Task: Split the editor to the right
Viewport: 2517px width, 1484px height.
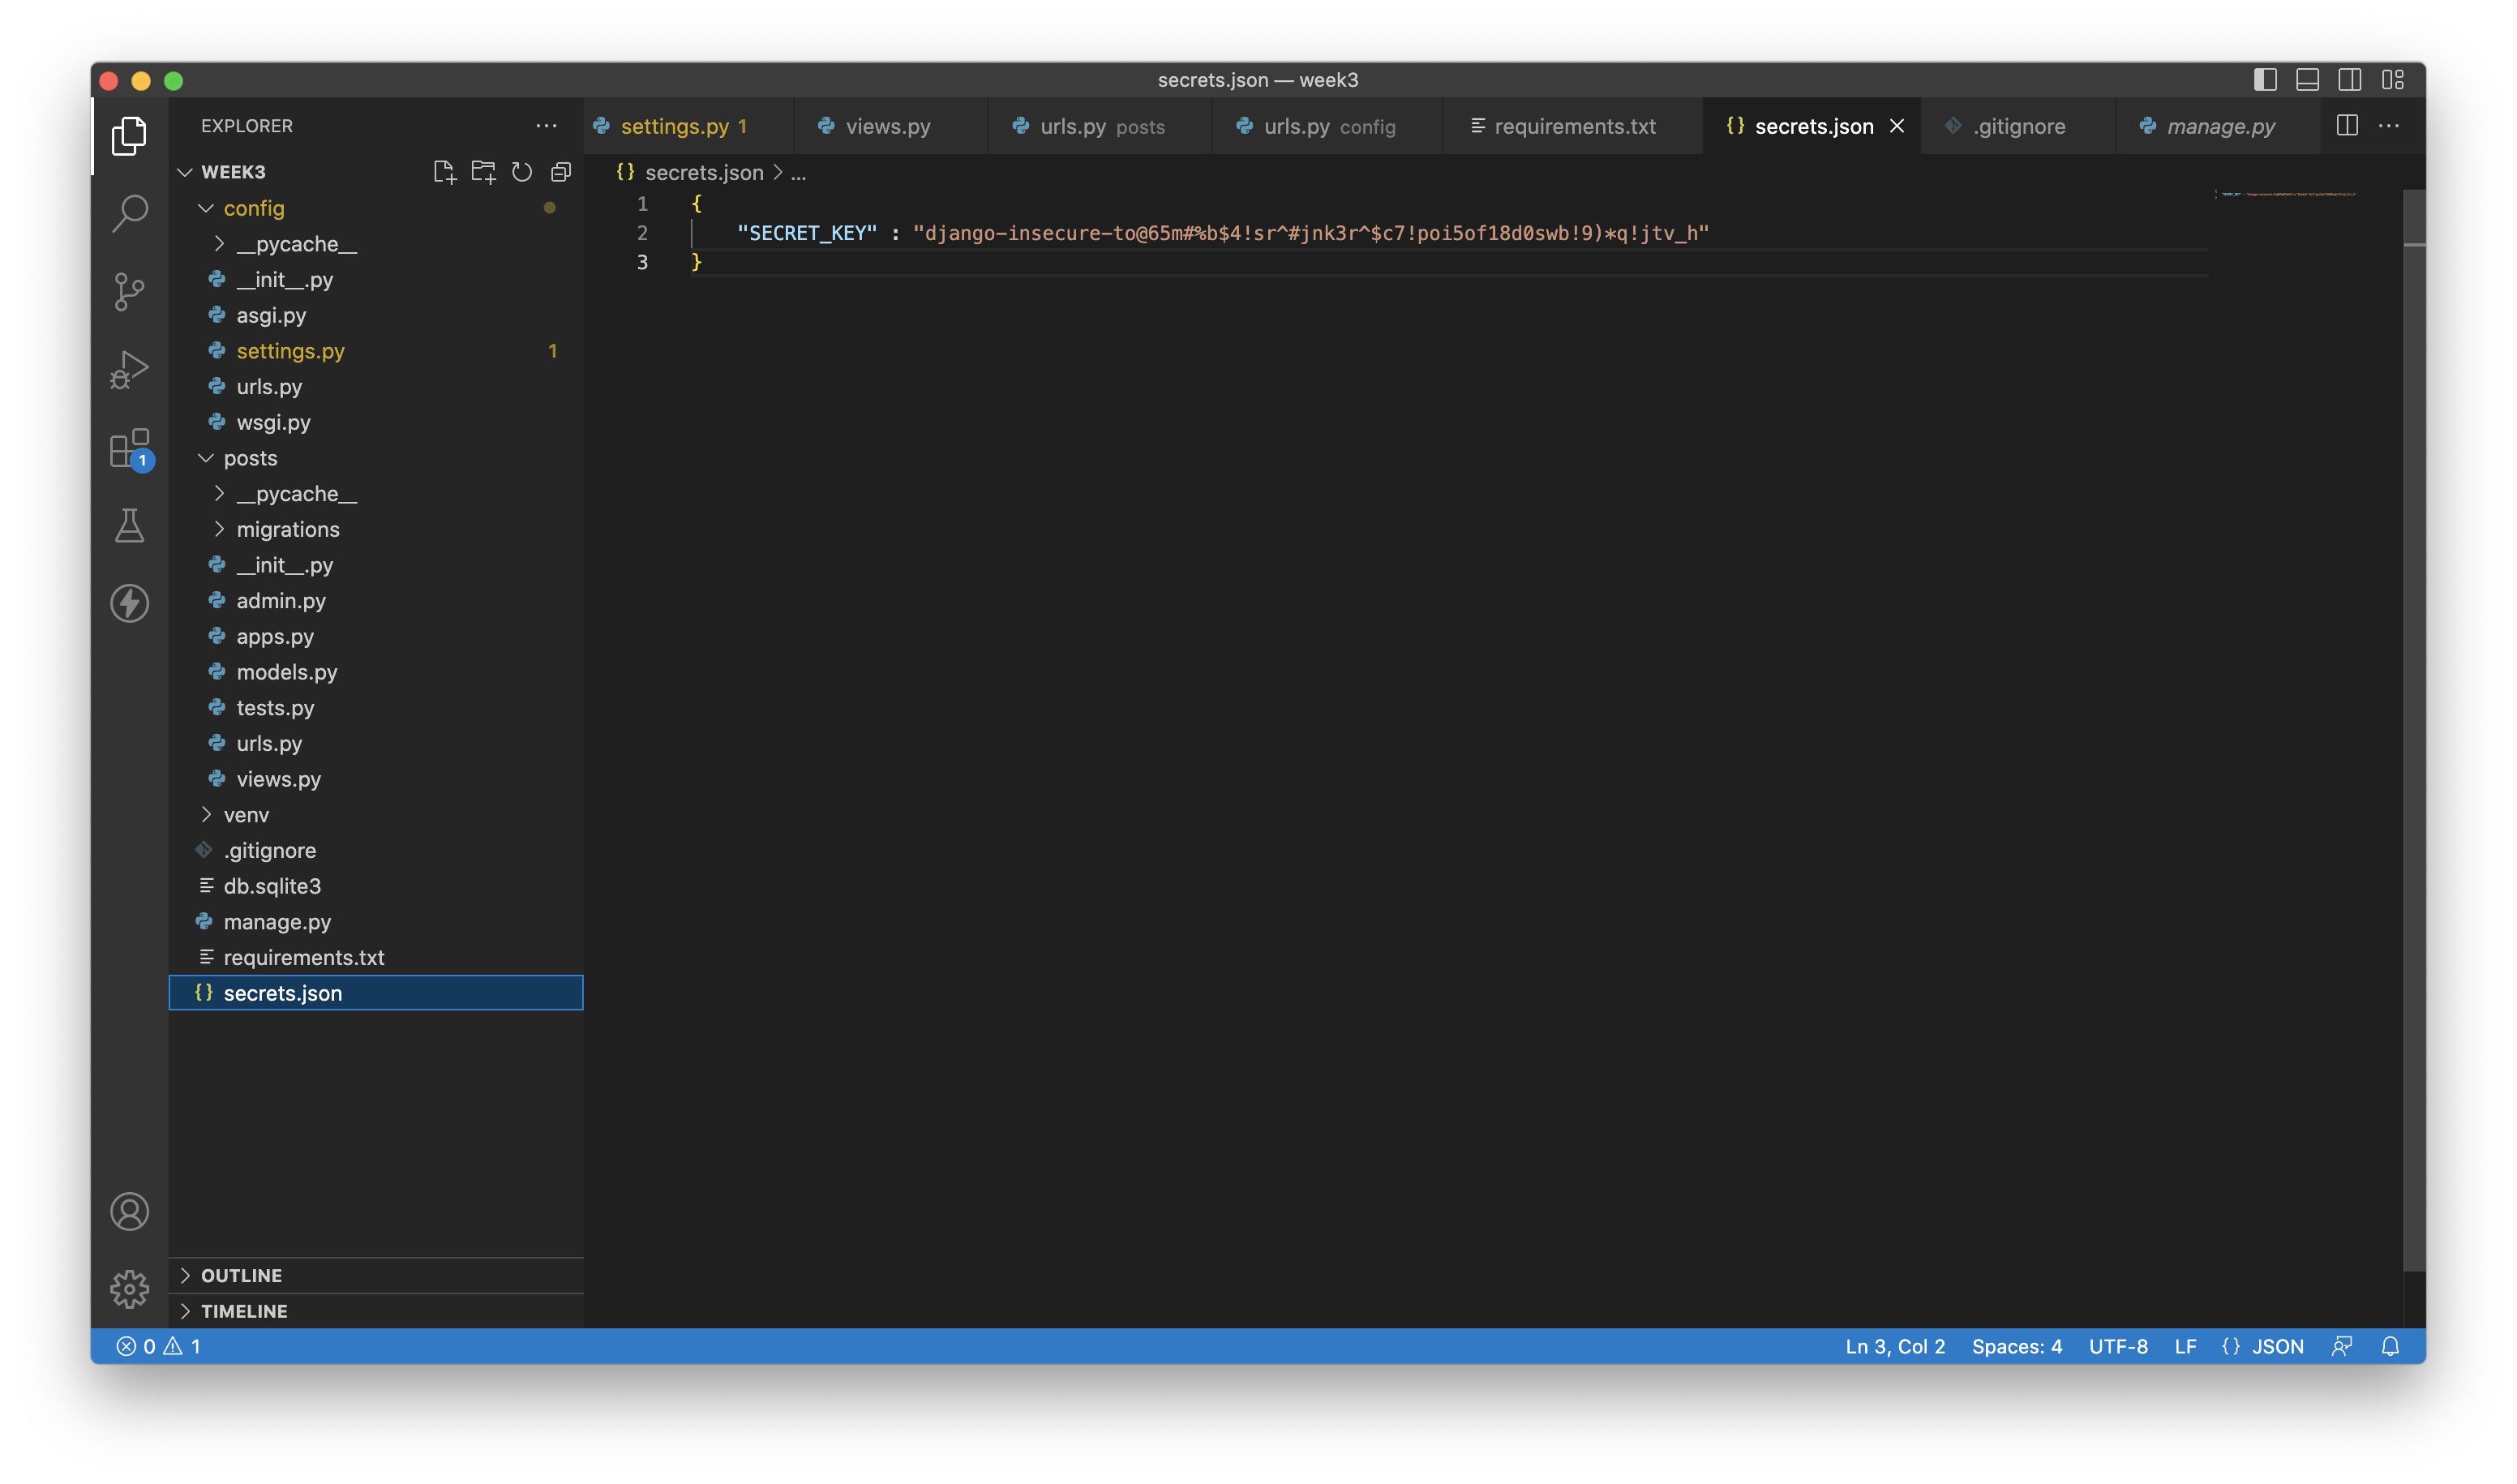Action: 2347,125
